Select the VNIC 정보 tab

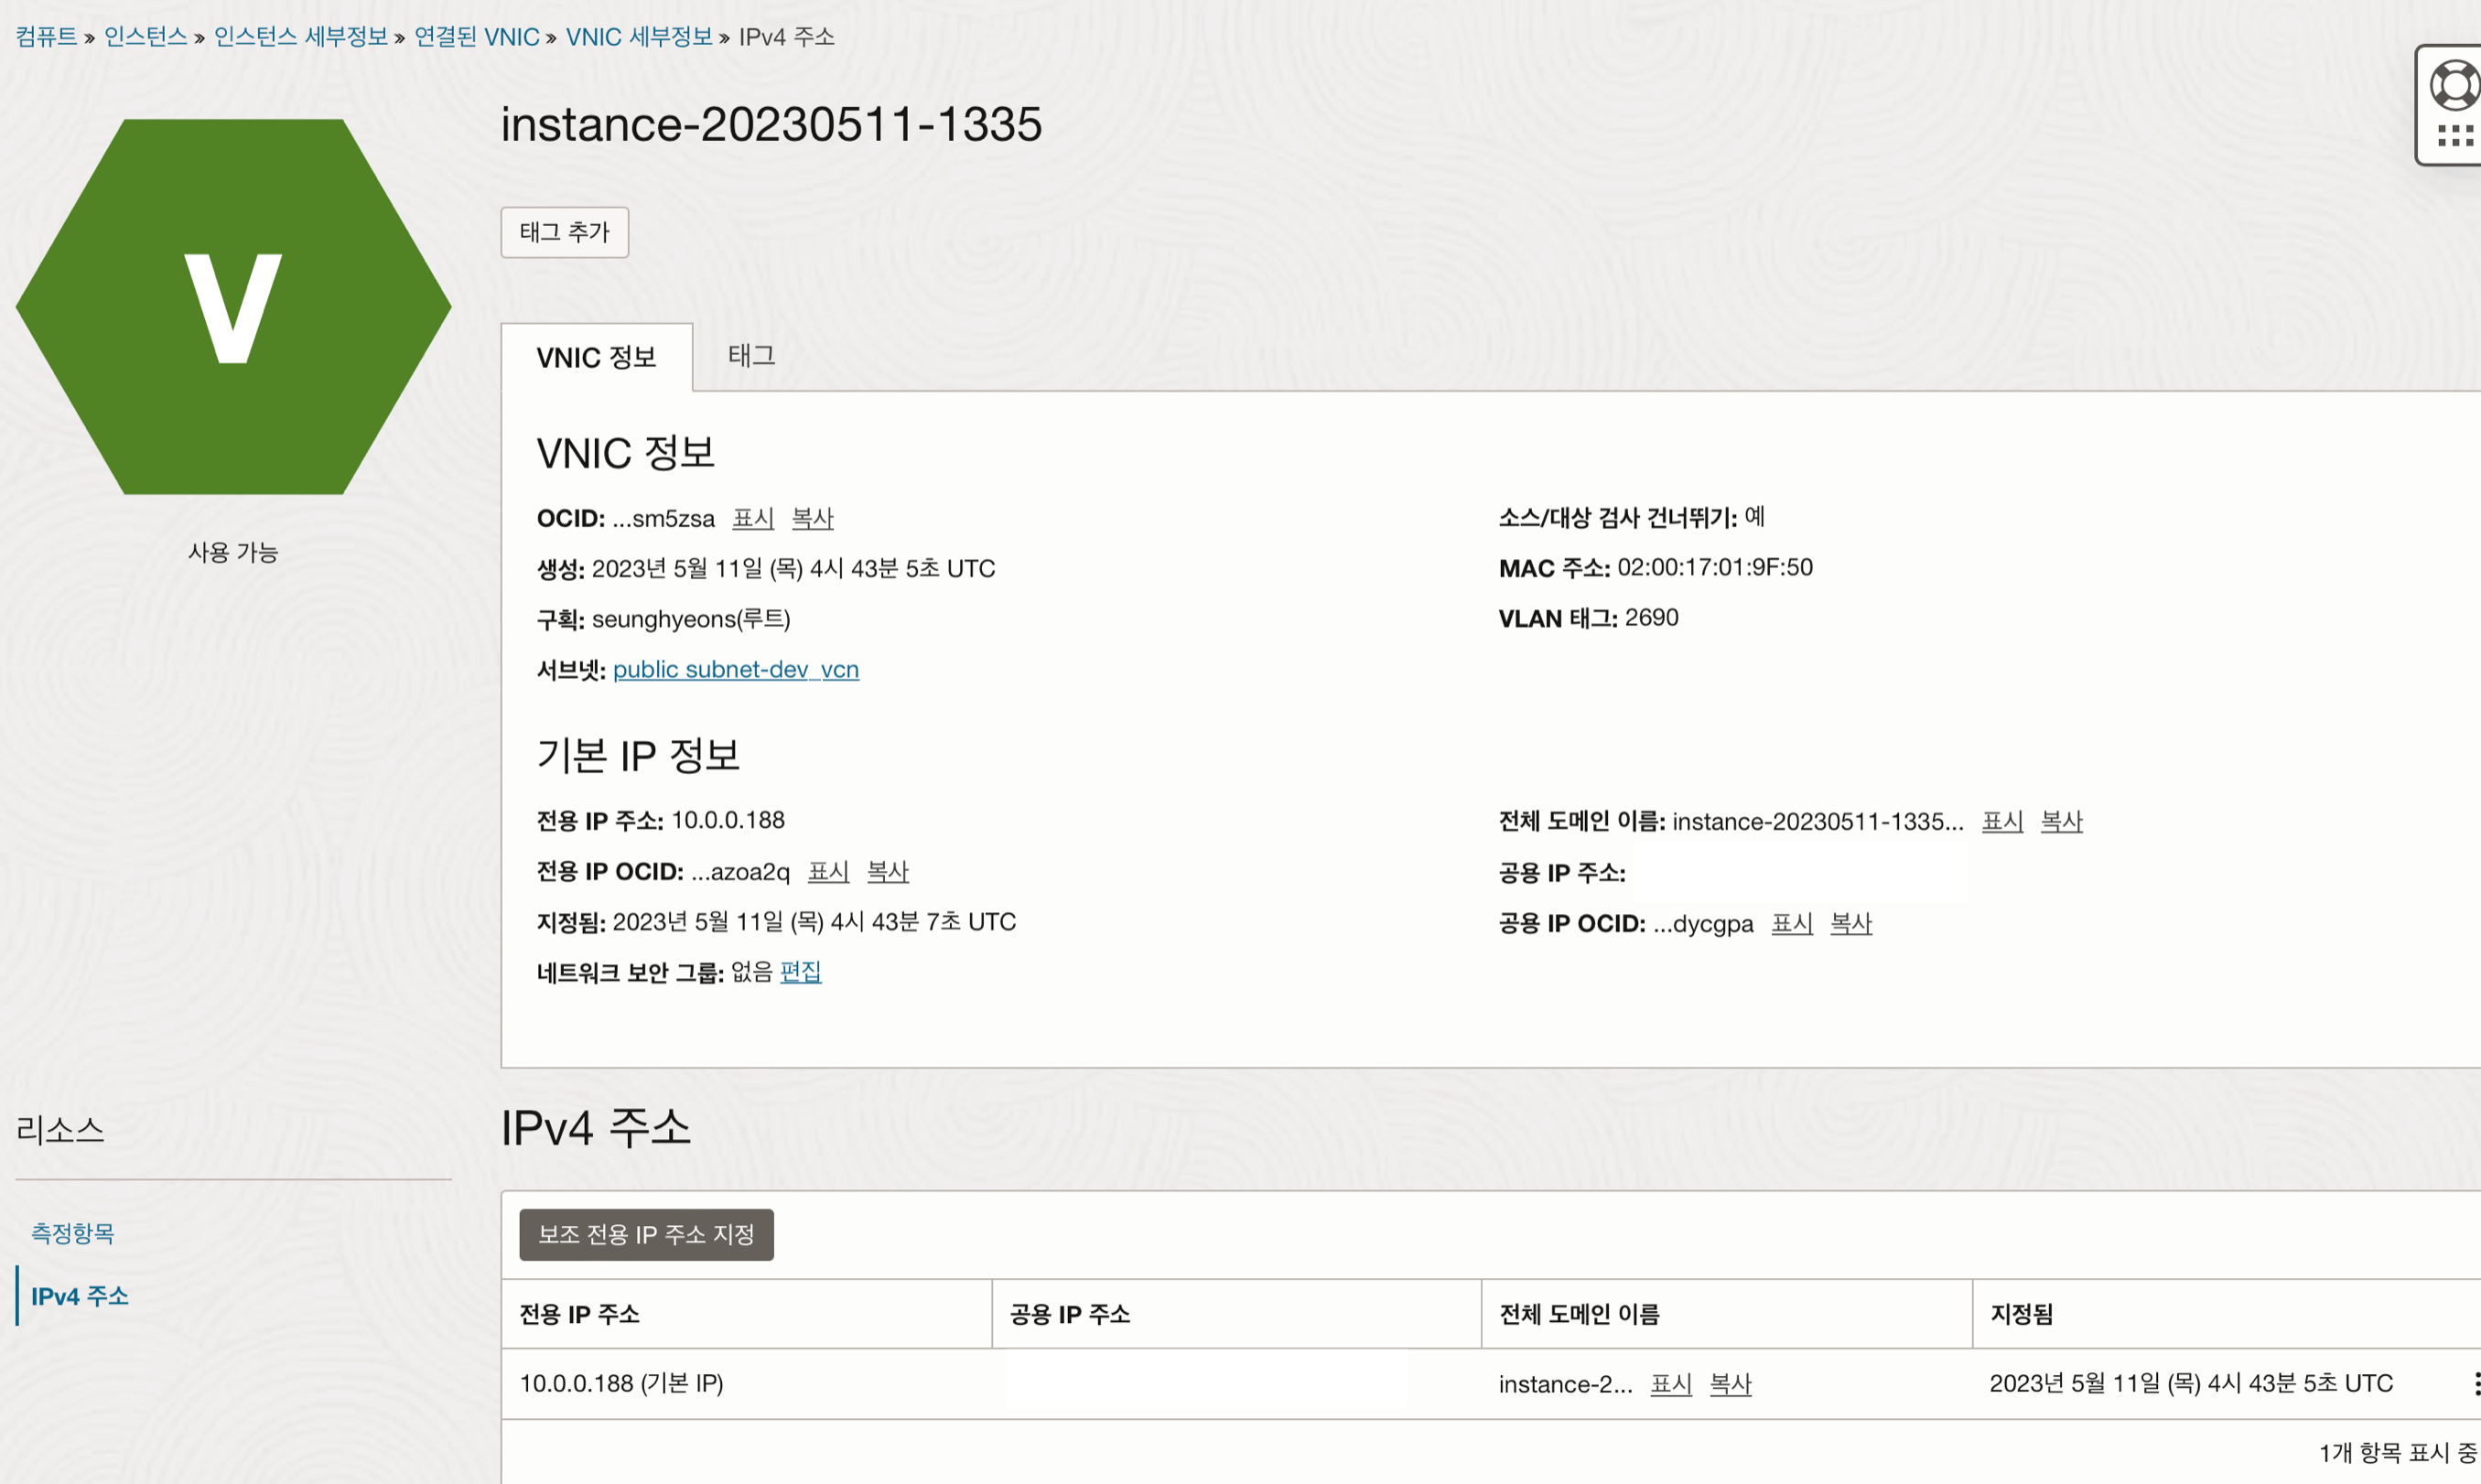pyautogui.click(x=596, y=358)
